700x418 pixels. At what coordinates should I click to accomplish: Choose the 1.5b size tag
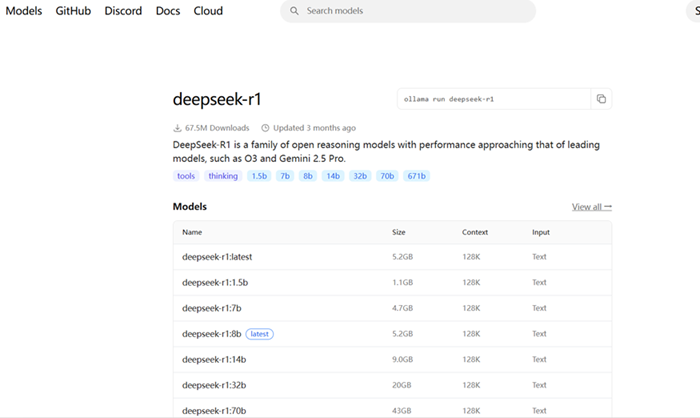click(x=259, y=176)
